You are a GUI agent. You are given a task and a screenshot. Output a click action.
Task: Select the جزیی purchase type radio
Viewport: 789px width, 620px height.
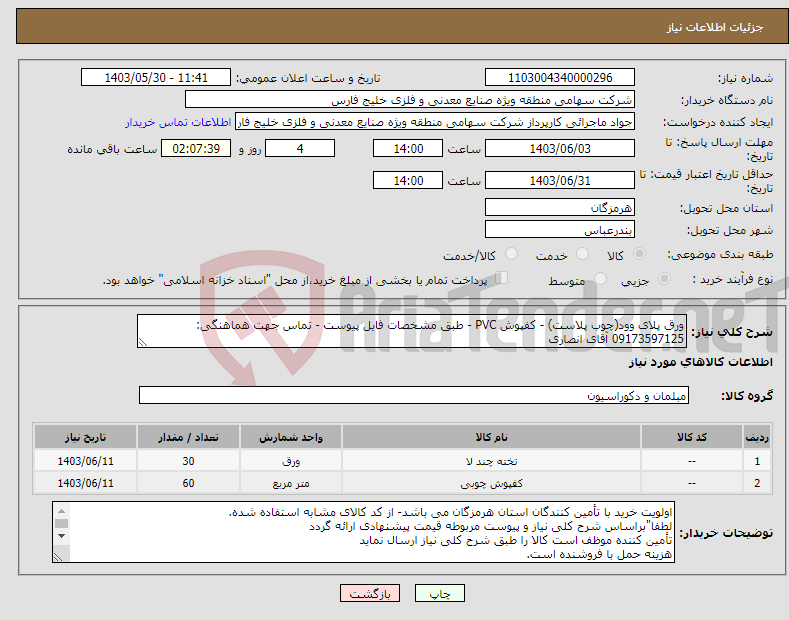664,279
